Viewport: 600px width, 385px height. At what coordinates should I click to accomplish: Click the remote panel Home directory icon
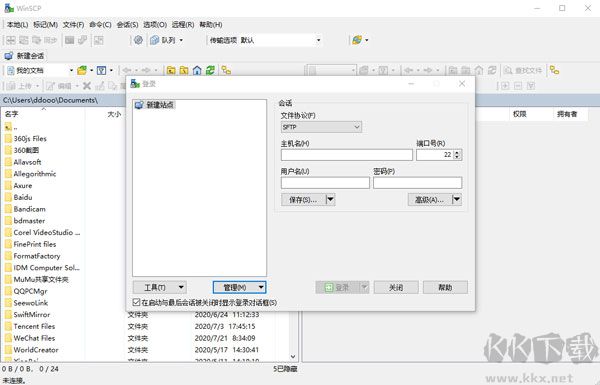(479, 70)
